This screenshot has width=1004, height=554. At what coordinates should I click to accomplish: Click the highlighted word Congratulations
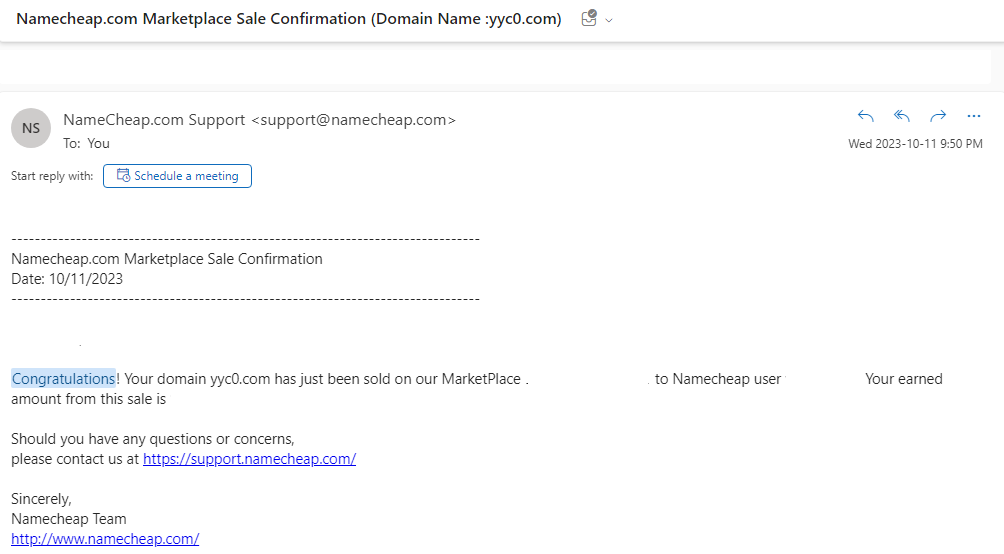[x=63, y=379]
